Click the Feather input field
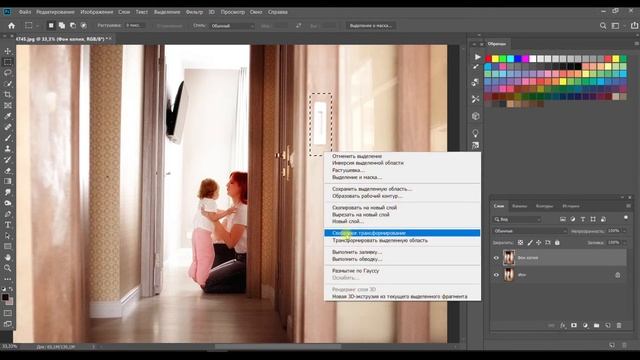The width and height of the screenshot is (640, 360). (x=135, y=26)
